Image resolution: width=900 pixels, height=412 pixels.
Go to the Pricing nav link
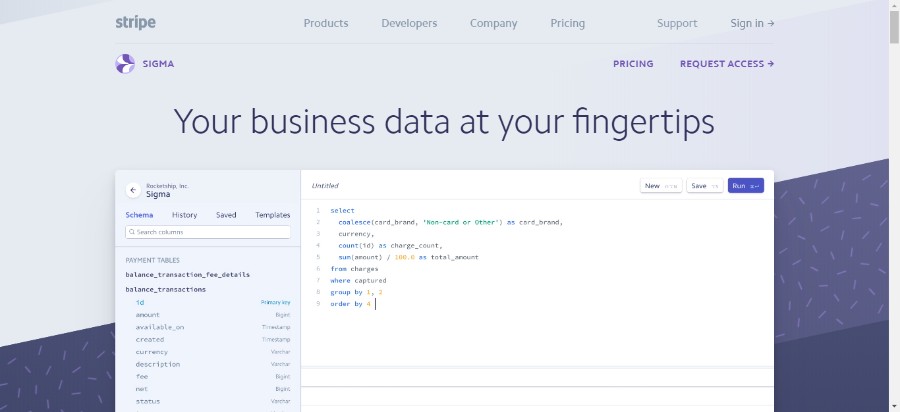567,23
